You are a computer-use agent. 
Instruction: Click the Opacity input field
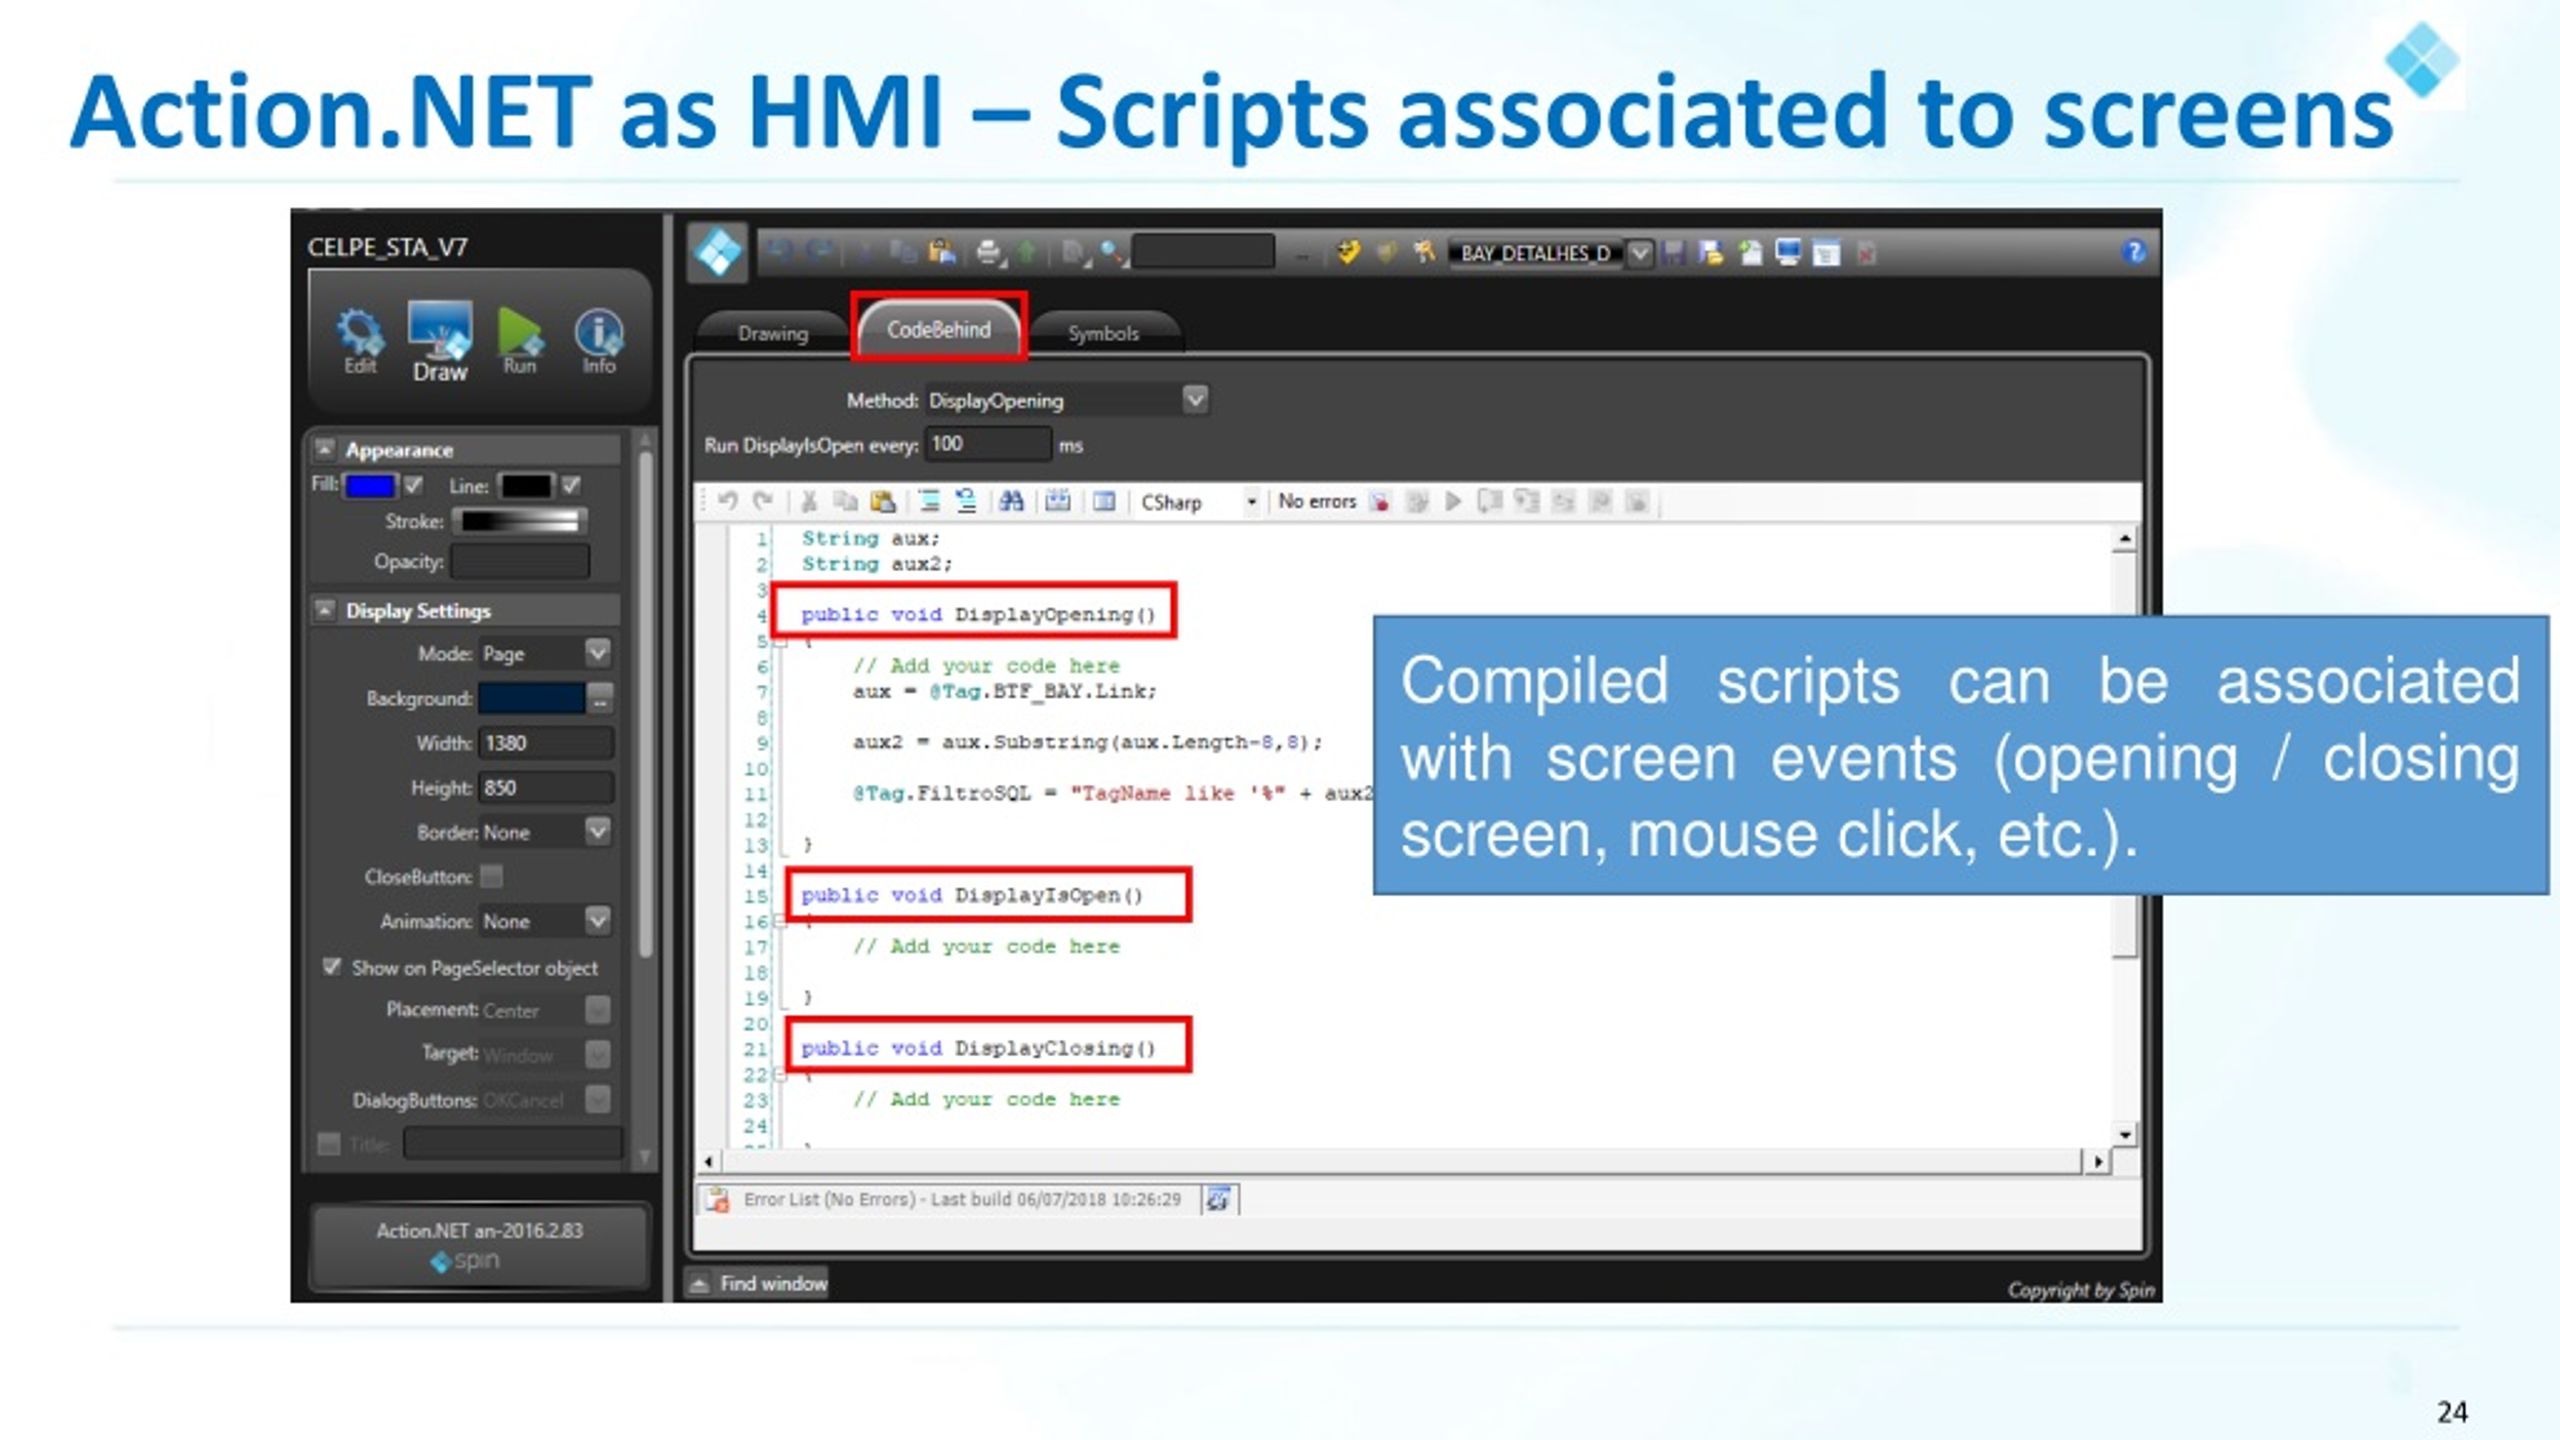point(520,562)
